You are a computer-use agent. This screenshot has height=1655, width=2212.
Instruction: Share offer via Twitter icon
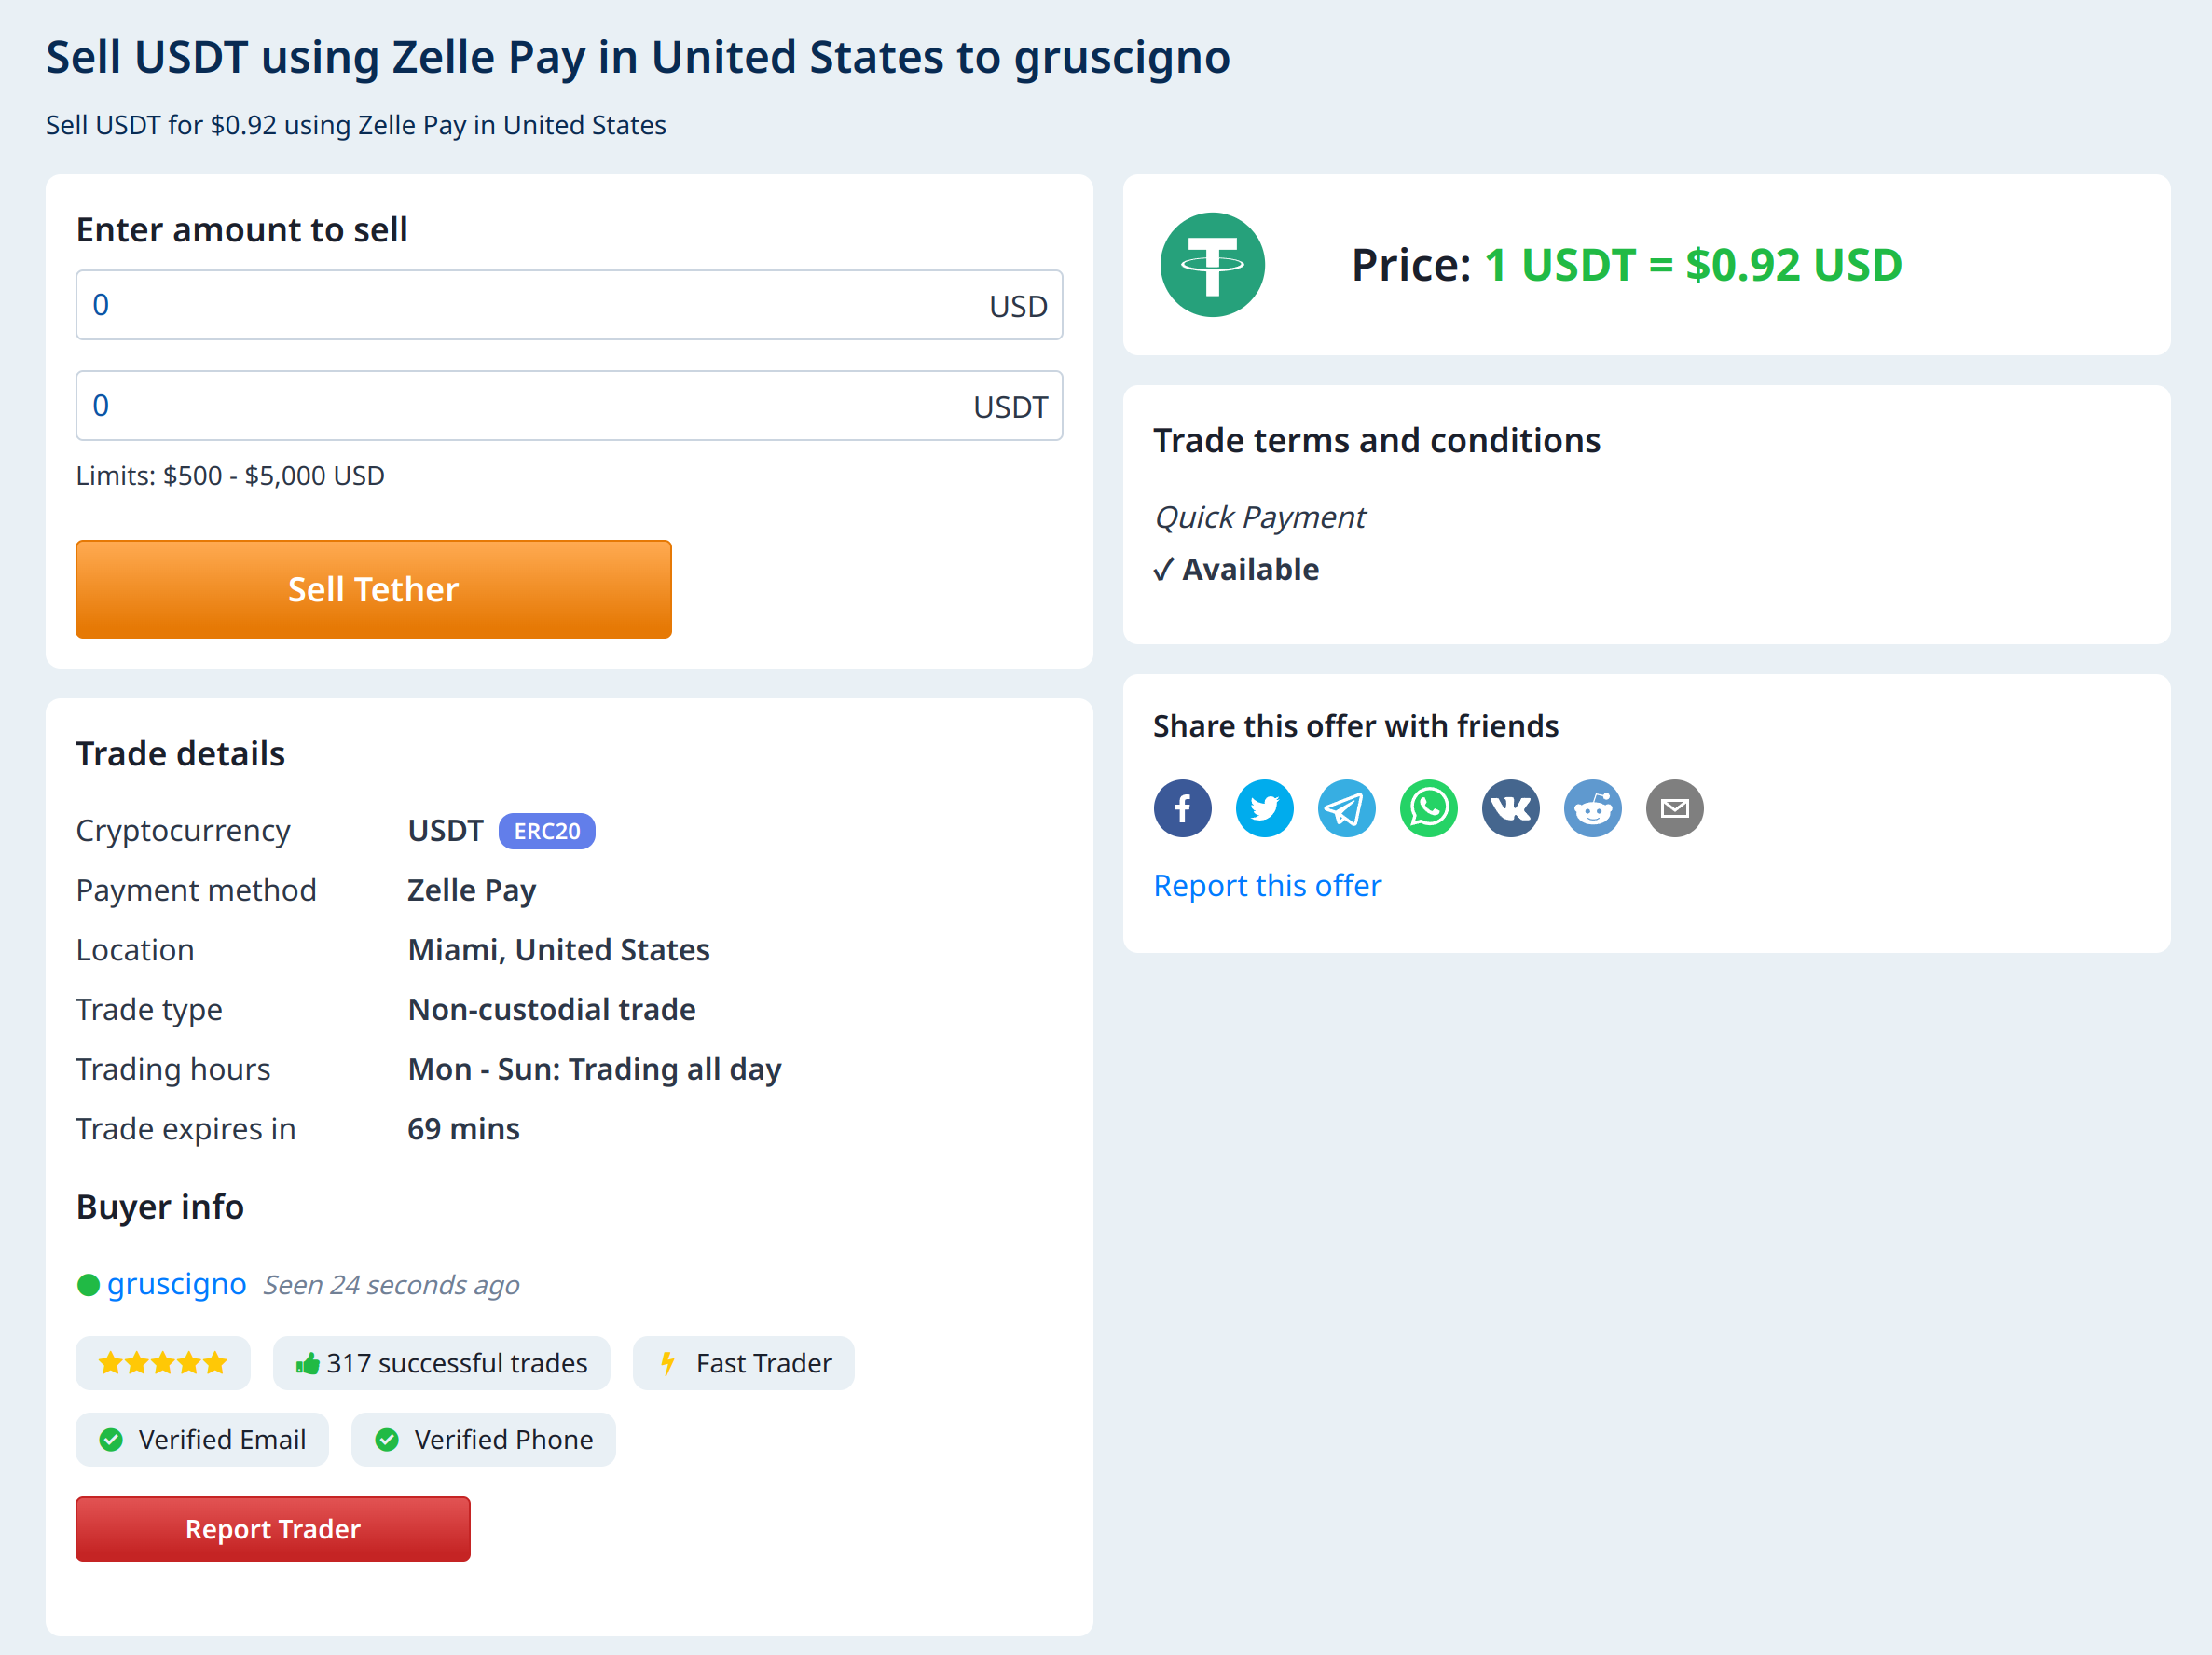tap(1263, 807)
